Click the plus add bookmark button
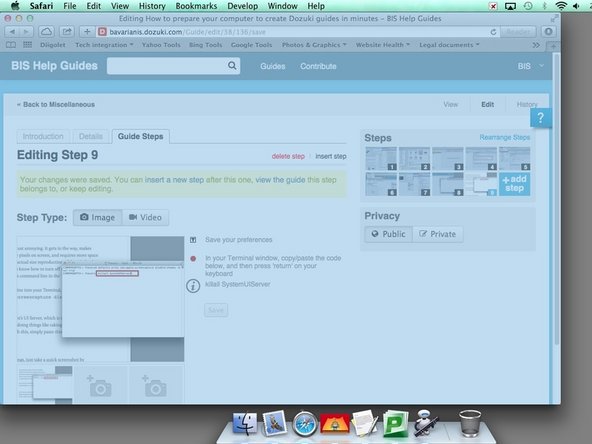This screenshot has height=444, width=592. pos(87,32)
